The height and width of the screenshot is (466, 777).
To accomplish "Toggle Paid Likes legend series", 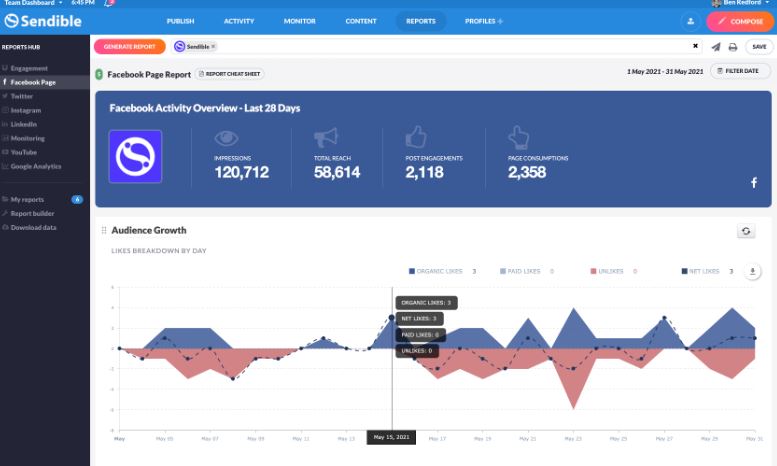I will pos(520,271).
